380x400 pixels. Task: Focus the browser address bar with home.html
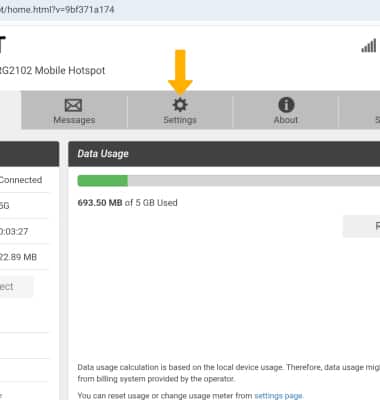click(x=190, y=10)
